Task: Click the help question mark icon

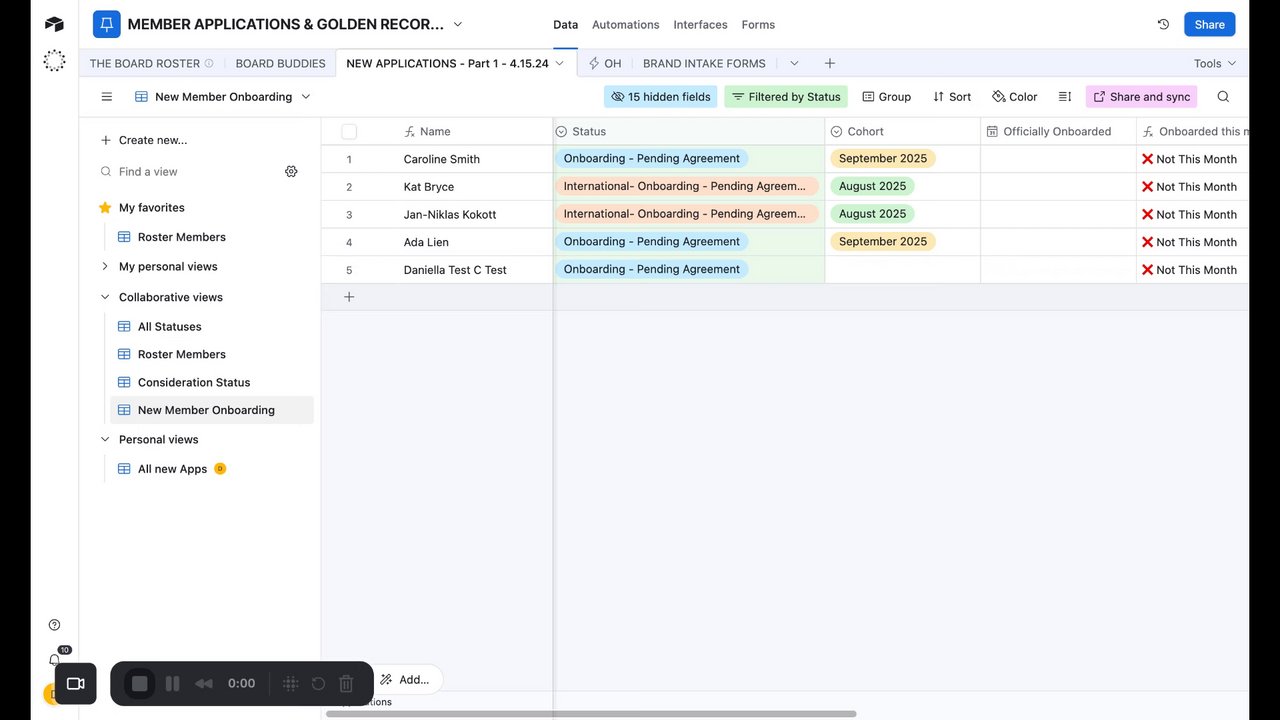Action: pos(54,625)
